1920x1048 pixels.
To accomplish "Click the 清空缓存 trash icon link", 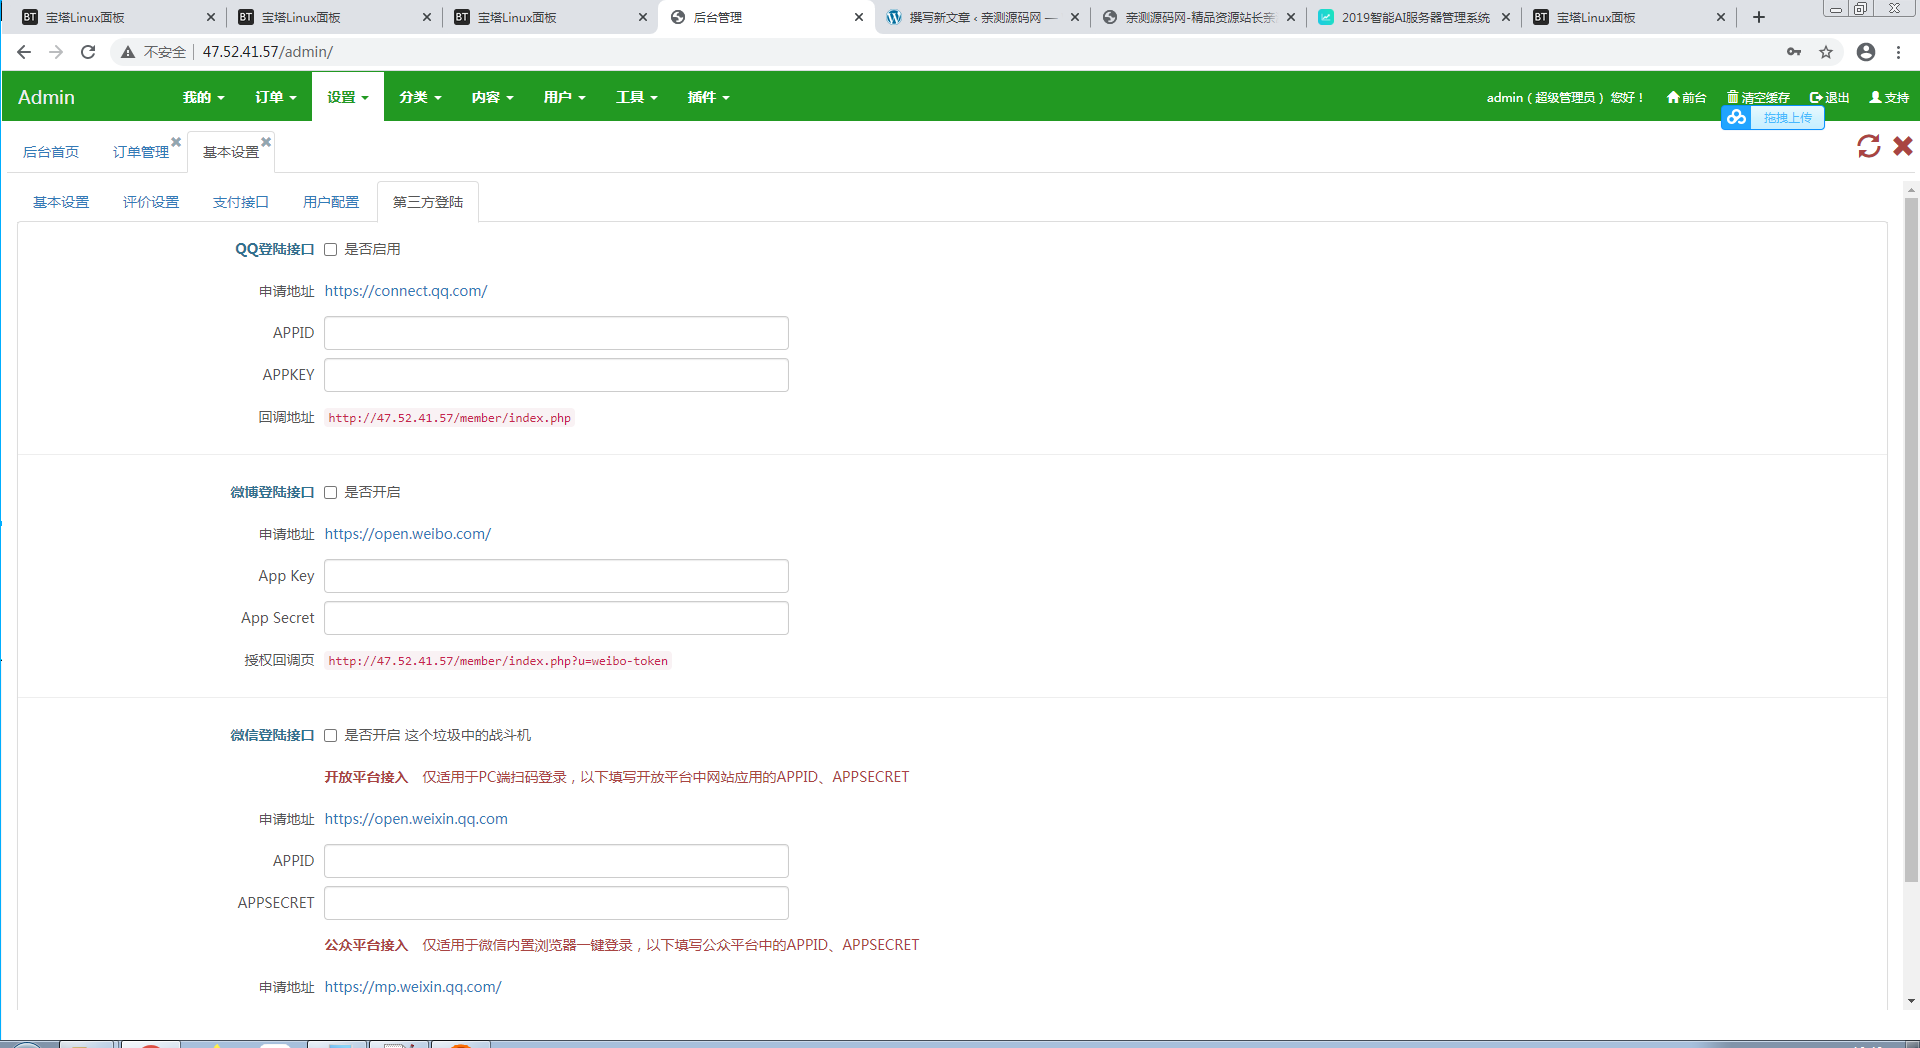I will click(x=1758, y=97).
